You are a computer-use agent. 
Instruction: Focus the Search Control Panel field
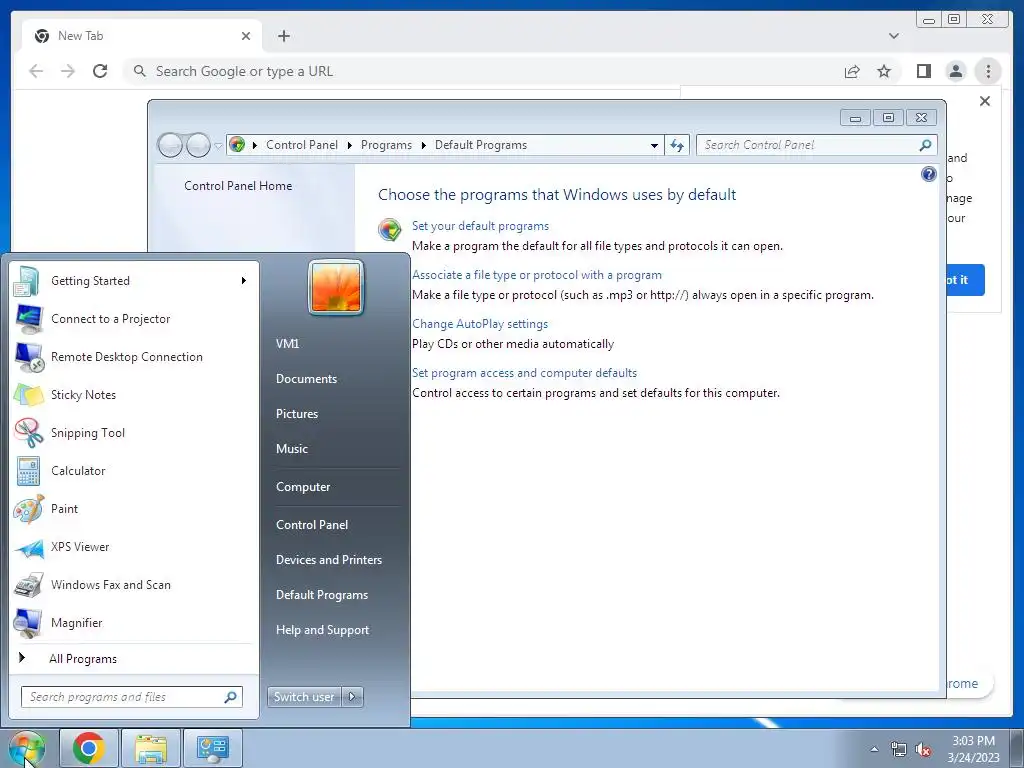click(x=817, y=145)
